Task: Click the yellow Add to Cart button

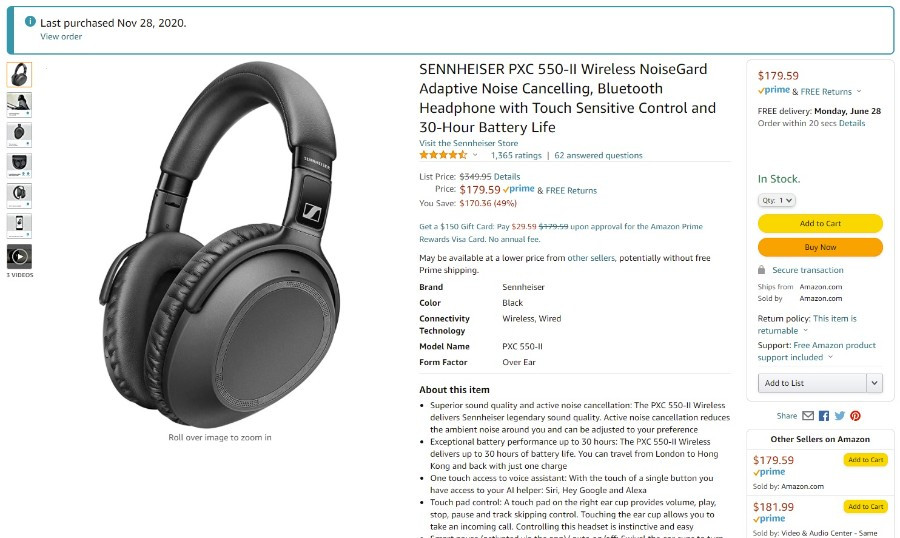Action: point(820,223)
